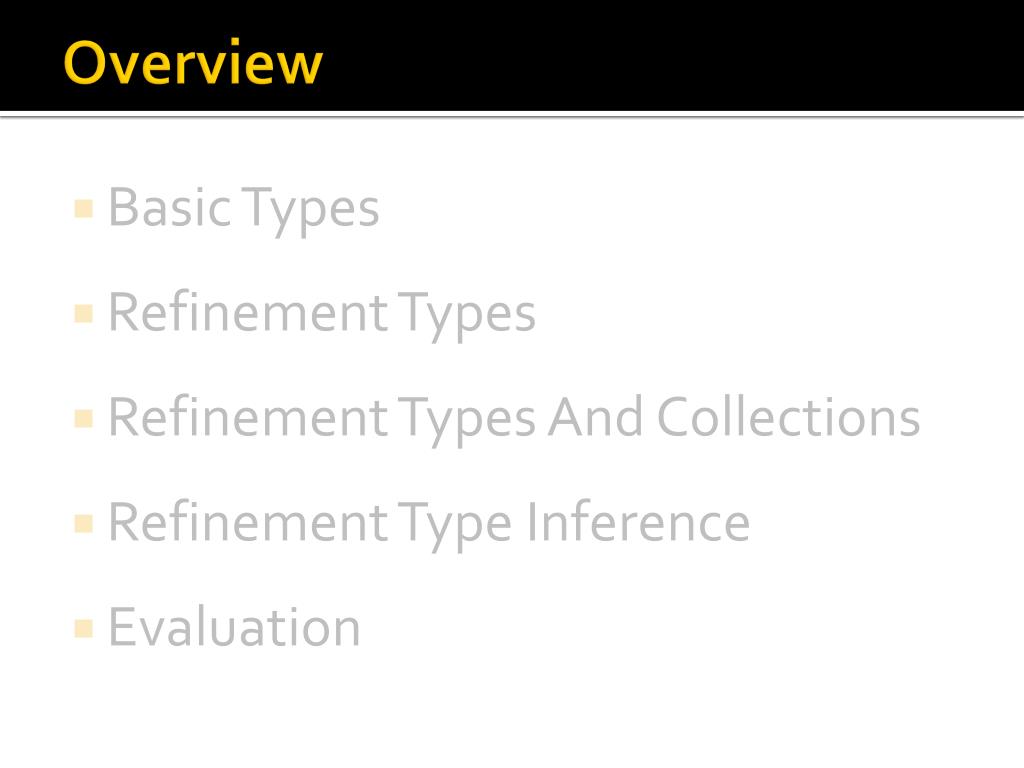Select the "Basic Types" bullet text
This screenshot has height=768, width=1024.
pyautogui.click(x=243, y=208)
